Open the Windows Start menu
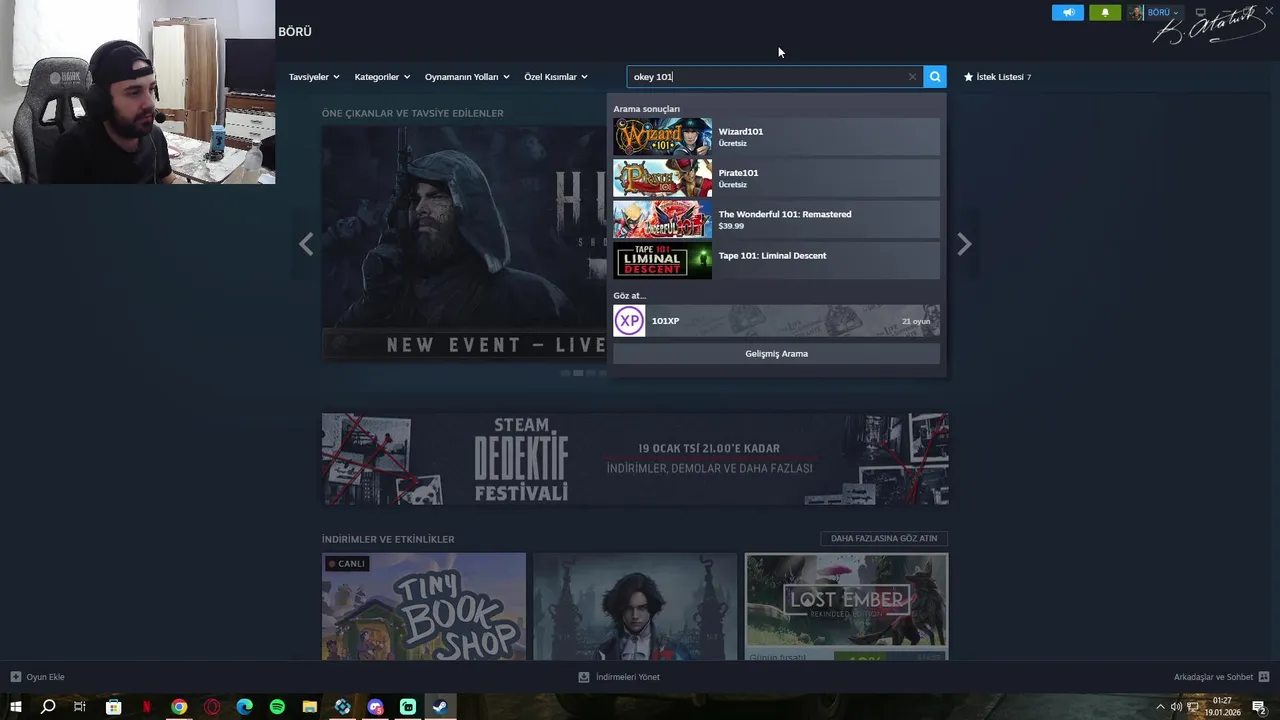Viewport: 1280px width, 720px height. click(15, 707)
